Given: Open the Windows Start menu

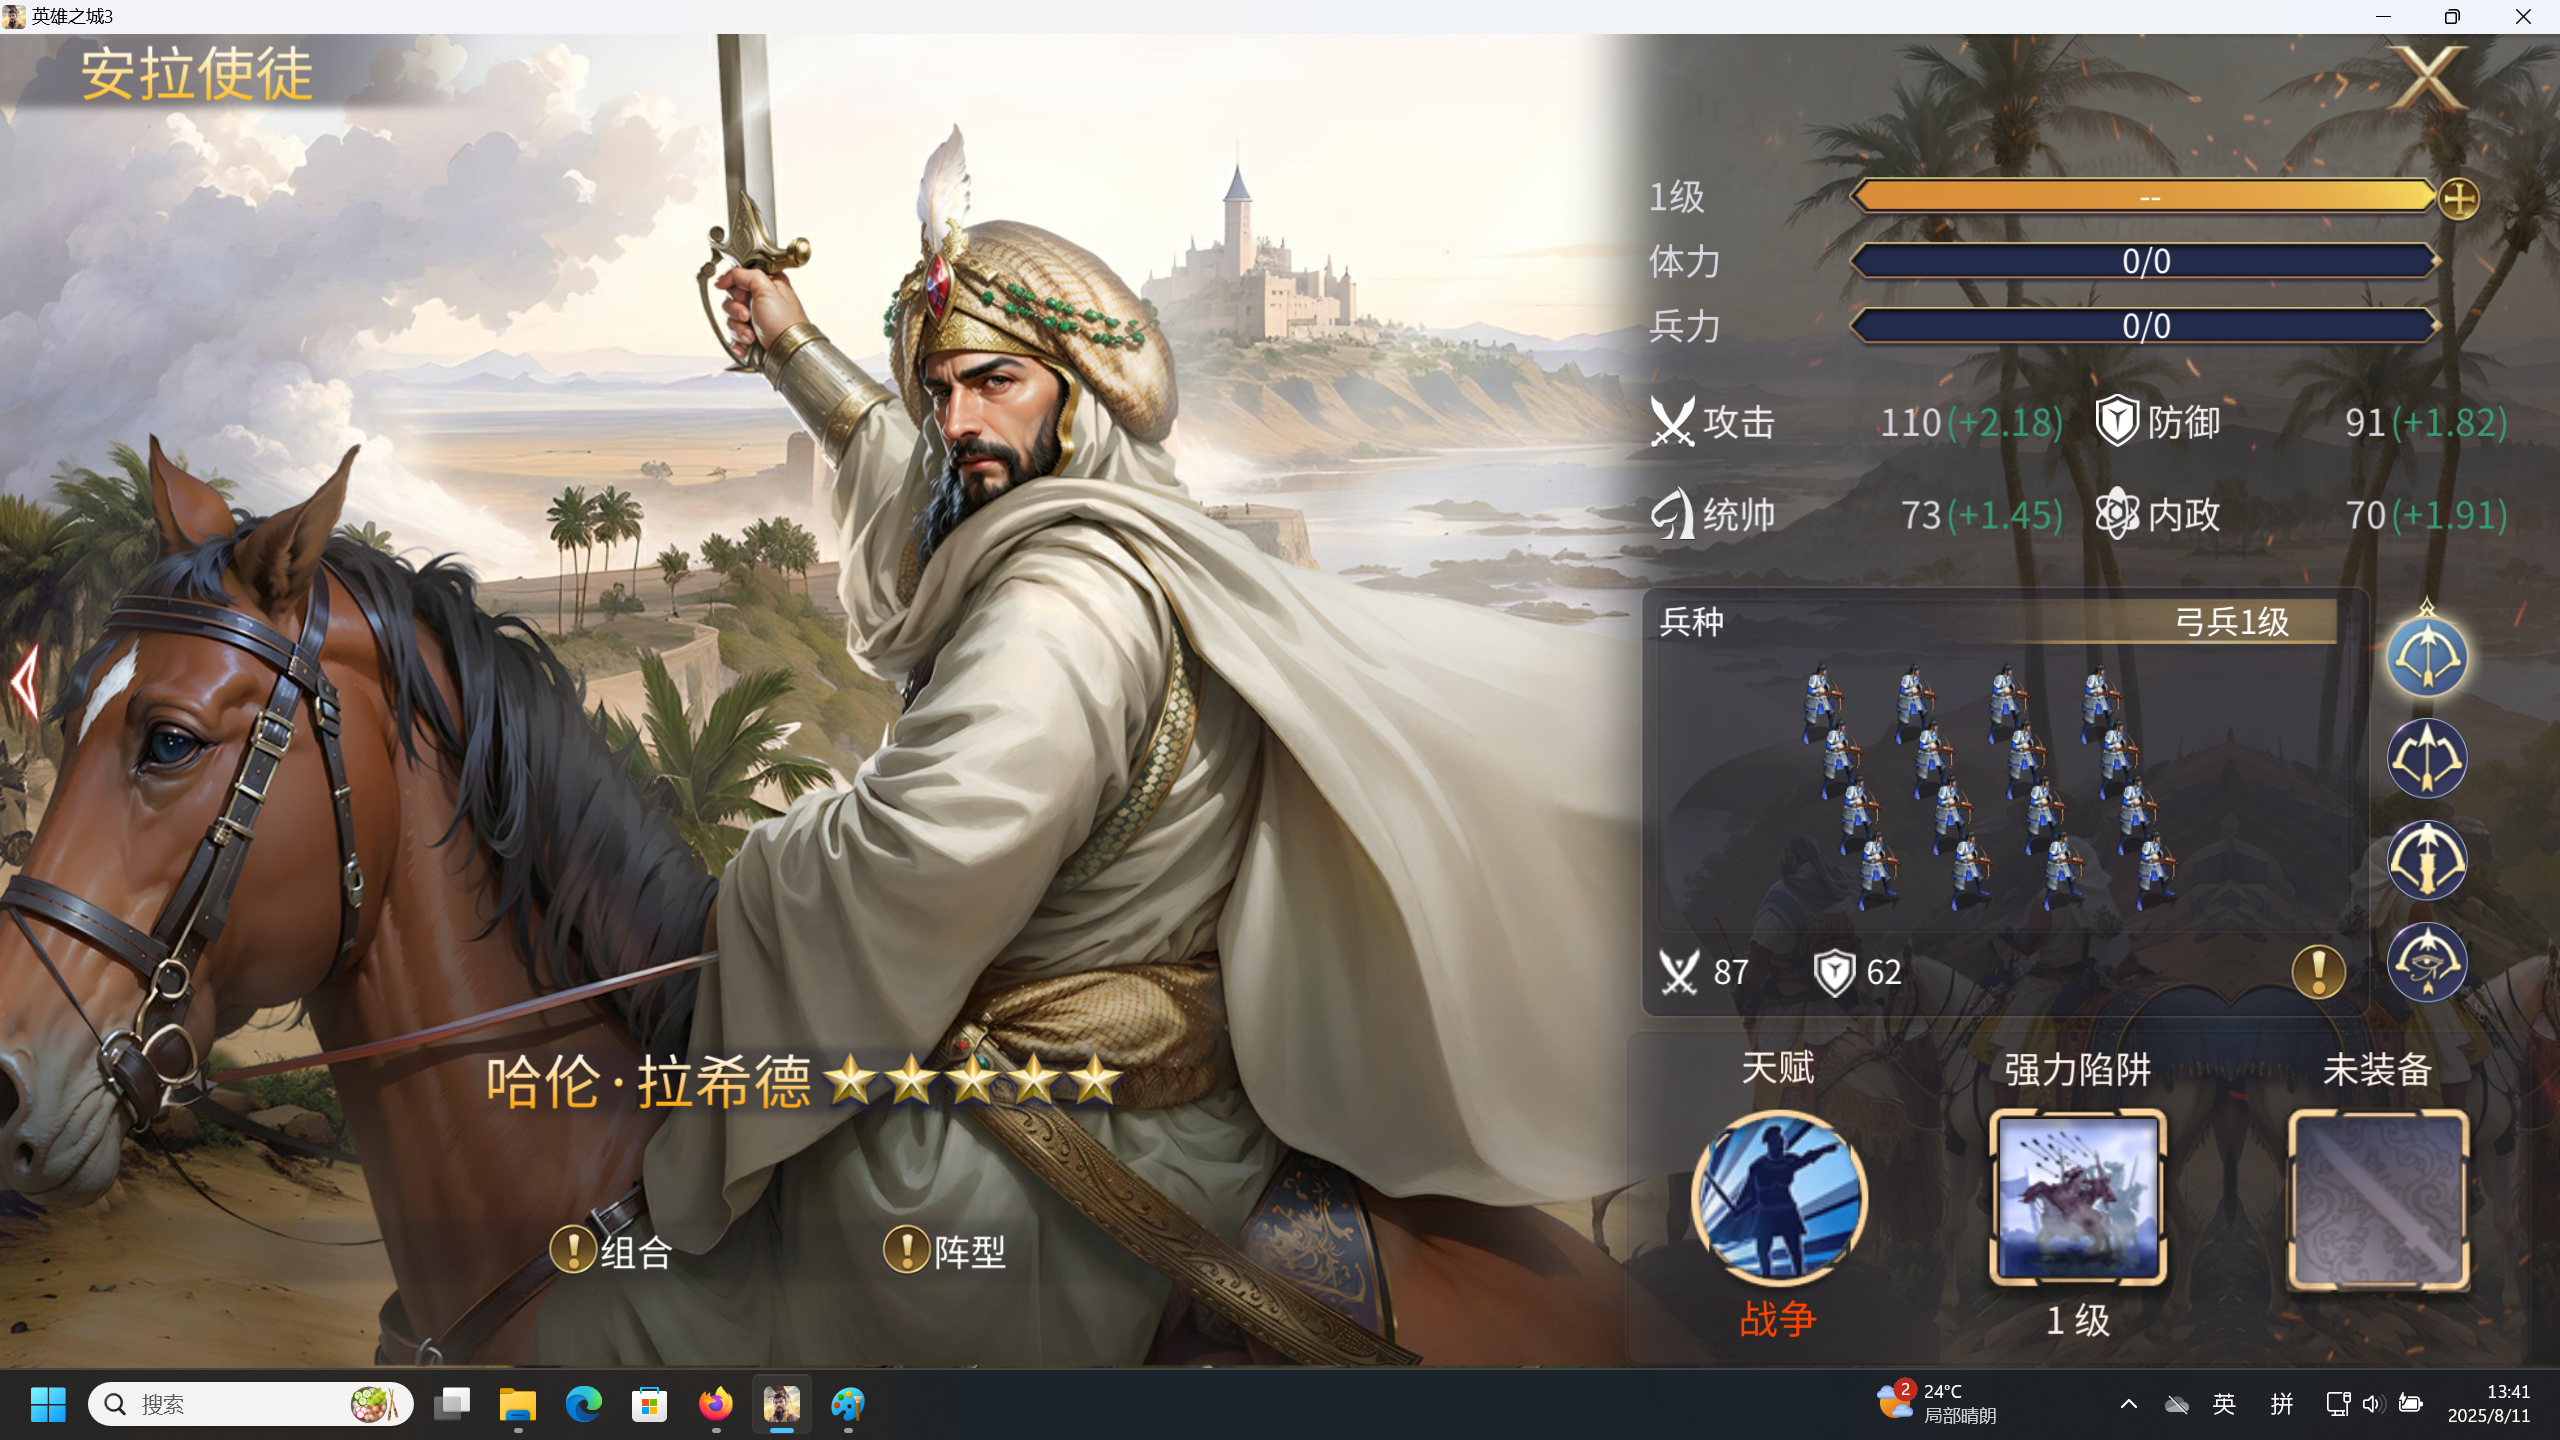Looking at the screenshot, I should click(48, 1404).
